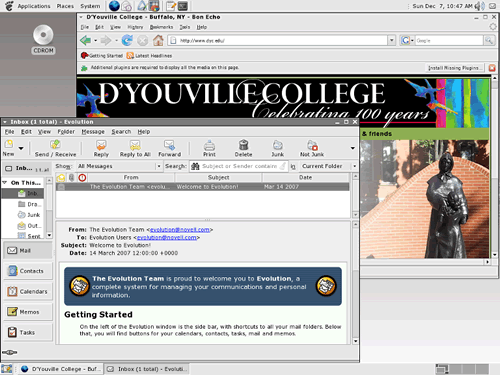
Task: Clear the Evolution search field
Action: (x=283, y=166)
